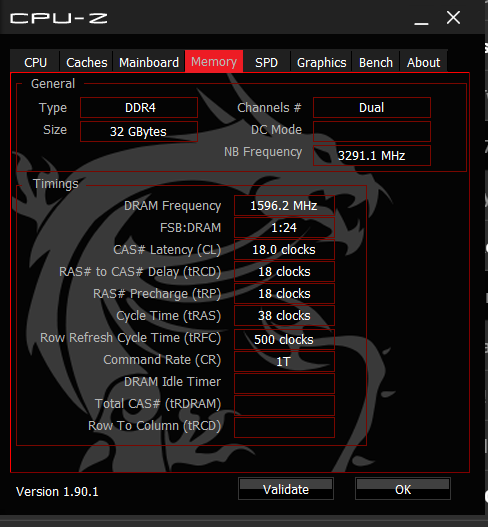Click the OK button
Screen dimensions: 488x527
403,489
